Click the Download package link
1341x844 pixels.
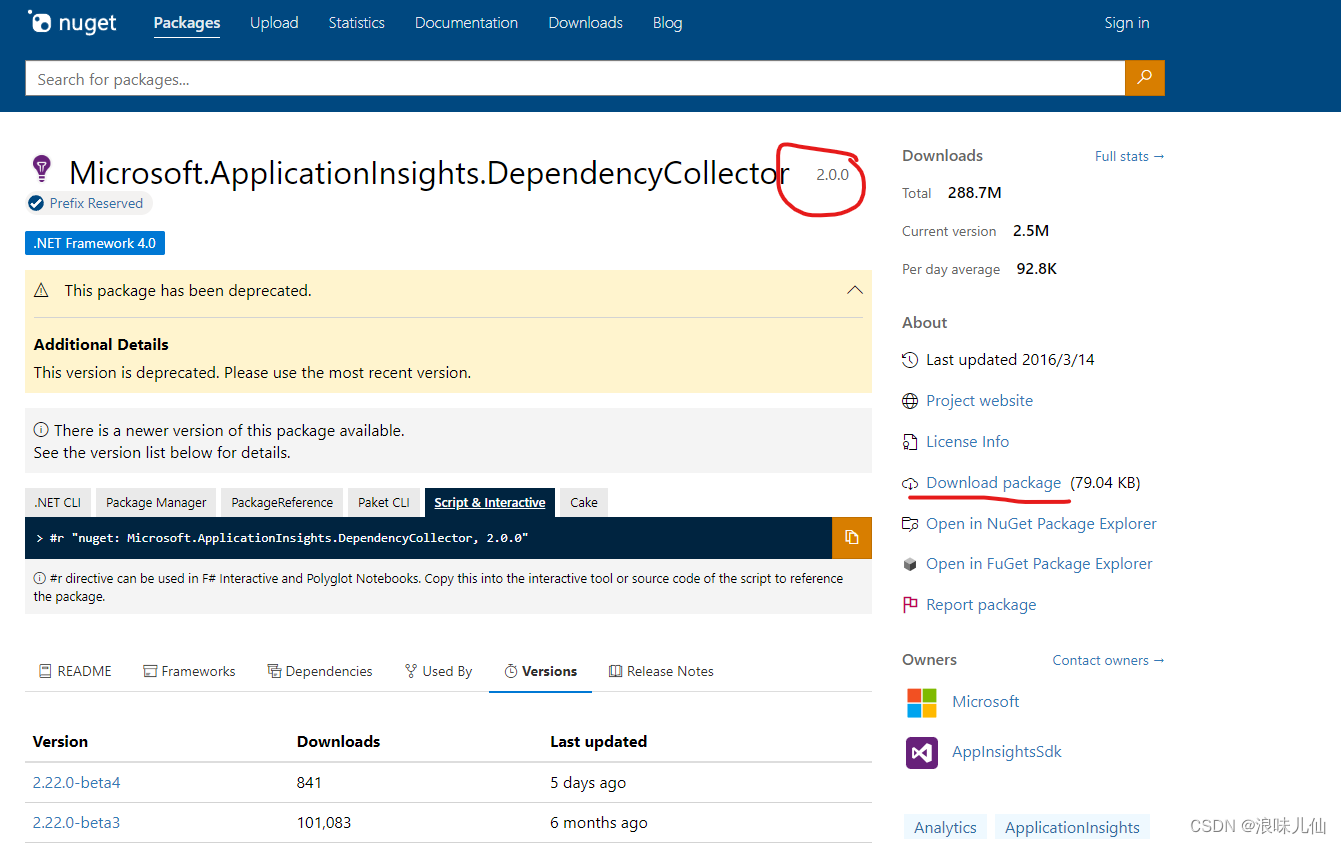[993, 483]
